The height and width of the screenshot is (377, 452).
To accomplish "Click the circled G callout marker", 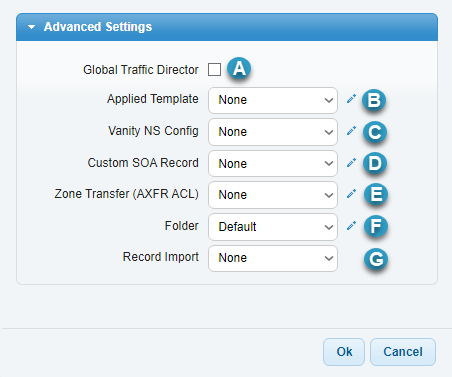I will 376,259.
